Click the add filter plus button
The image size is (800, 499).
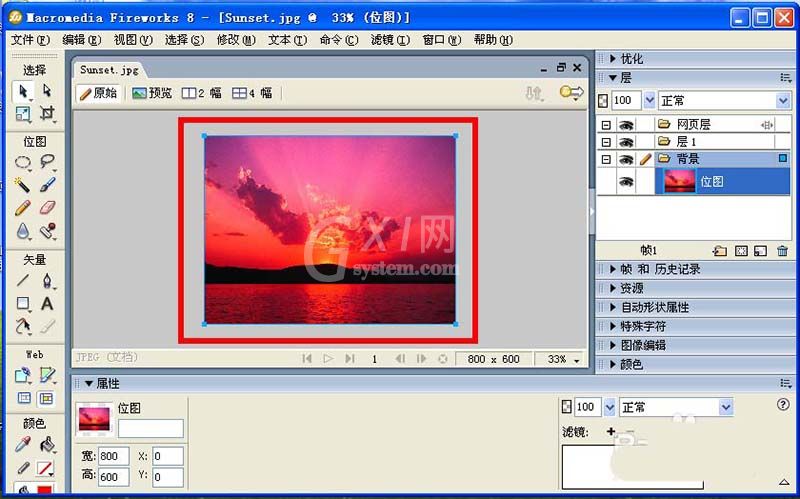(x=611, y=432)
